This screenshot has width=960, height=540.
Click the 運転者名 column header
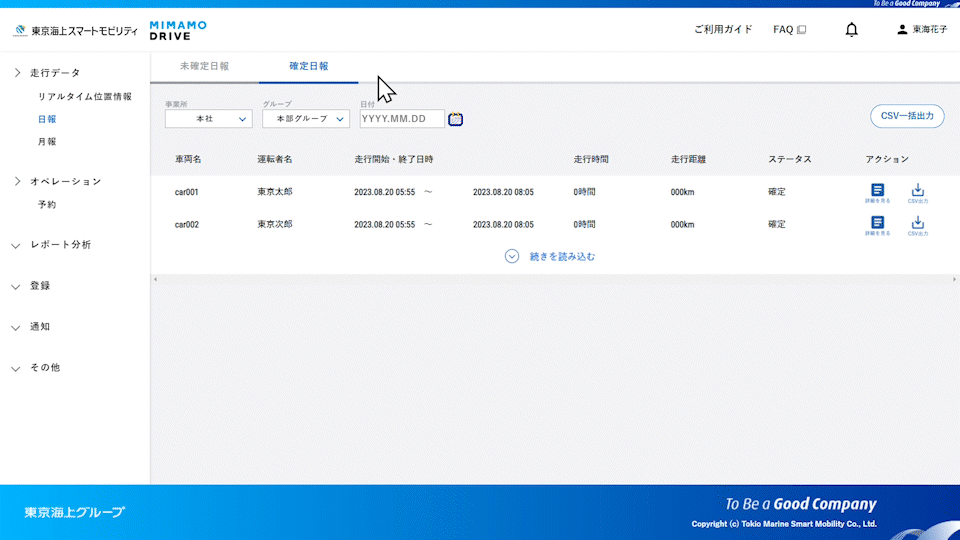[x=275, y=159]
